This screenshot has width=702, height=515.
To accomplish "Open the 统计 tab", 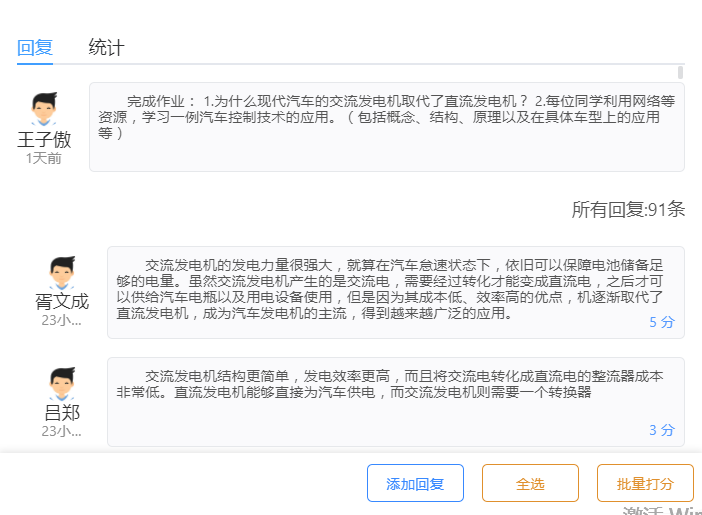I will [106, 47].
